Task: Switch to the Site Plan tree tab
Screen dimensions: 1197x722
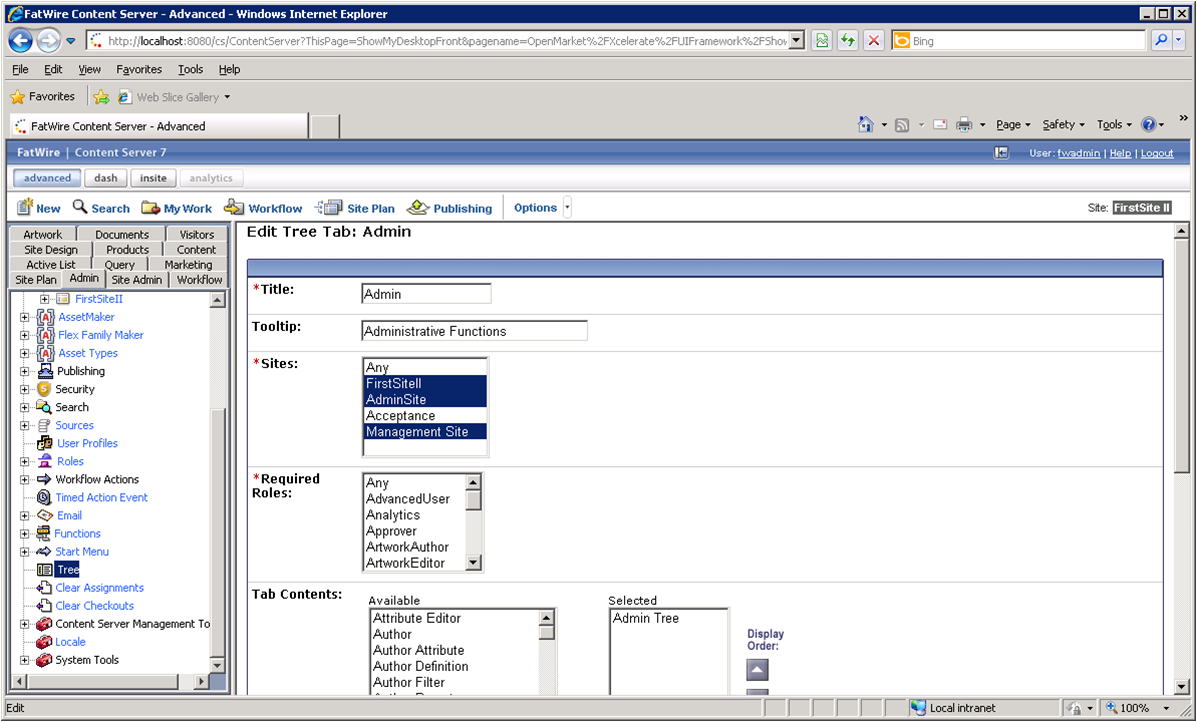Action: 36,280
